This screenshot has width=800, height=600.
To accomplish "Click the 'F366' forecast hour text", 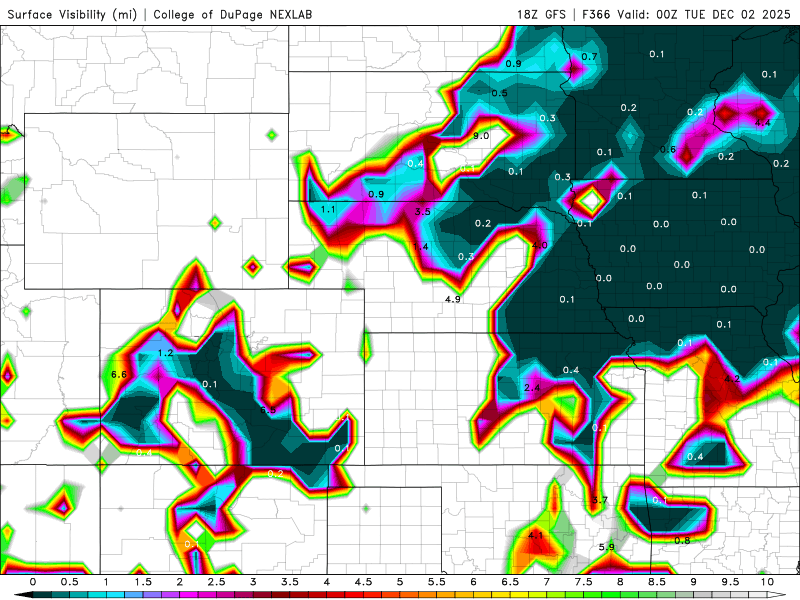I will point(596,14).
